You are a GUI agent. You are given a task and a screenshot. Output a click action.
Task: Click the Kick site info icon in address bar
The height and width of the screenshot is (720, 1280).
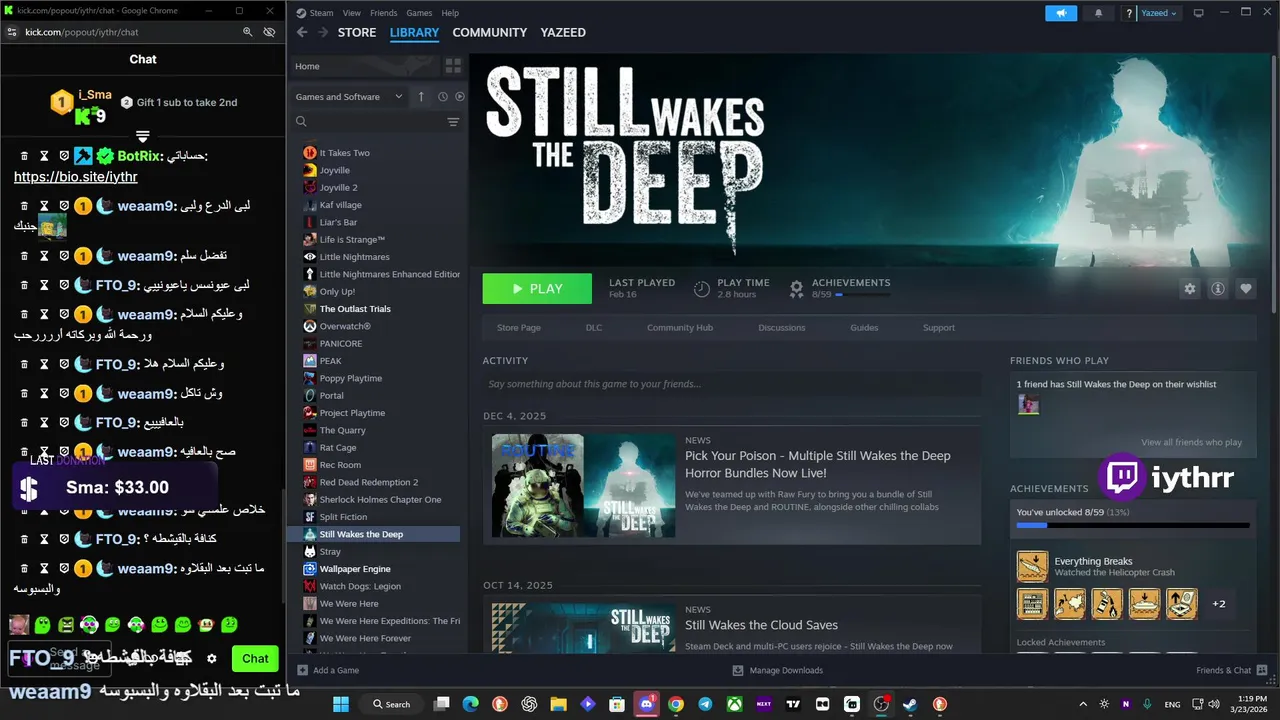click(x=11, y=32)
